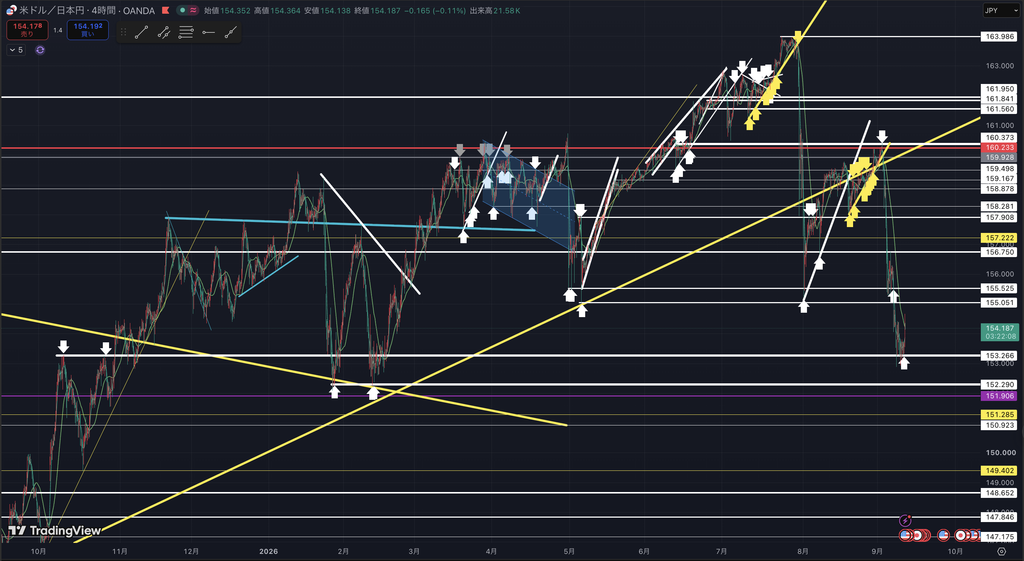Click the red 売り sell button

click(x=27, y=30)
